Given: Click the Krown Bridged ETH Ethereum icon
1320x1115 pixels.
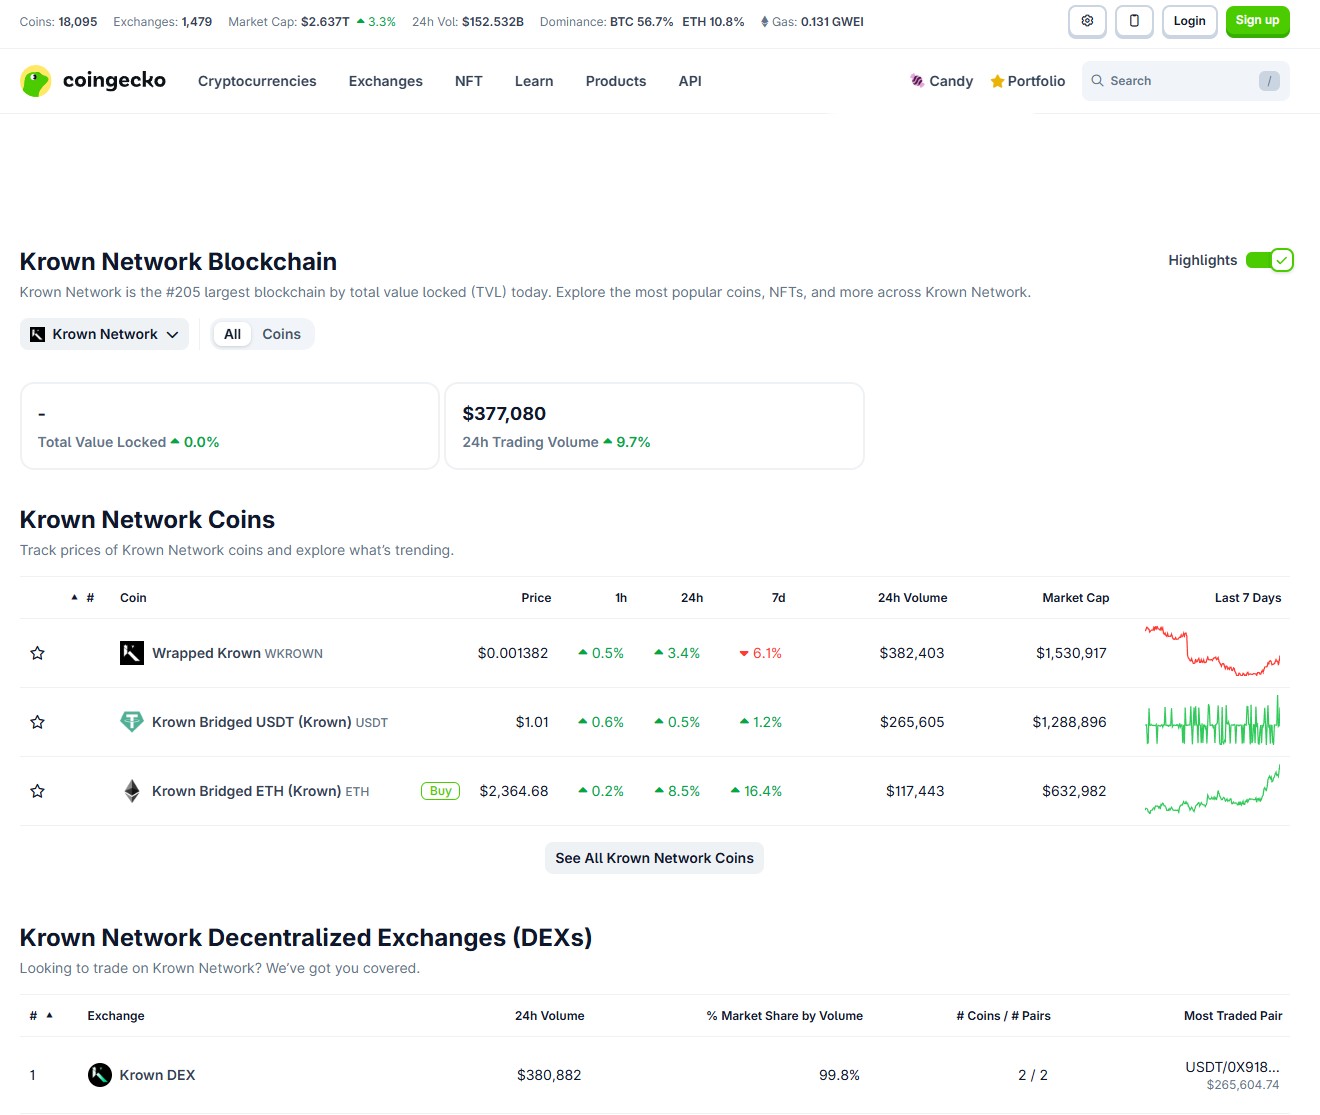Looking at the screenshot, I should (132, 791).
